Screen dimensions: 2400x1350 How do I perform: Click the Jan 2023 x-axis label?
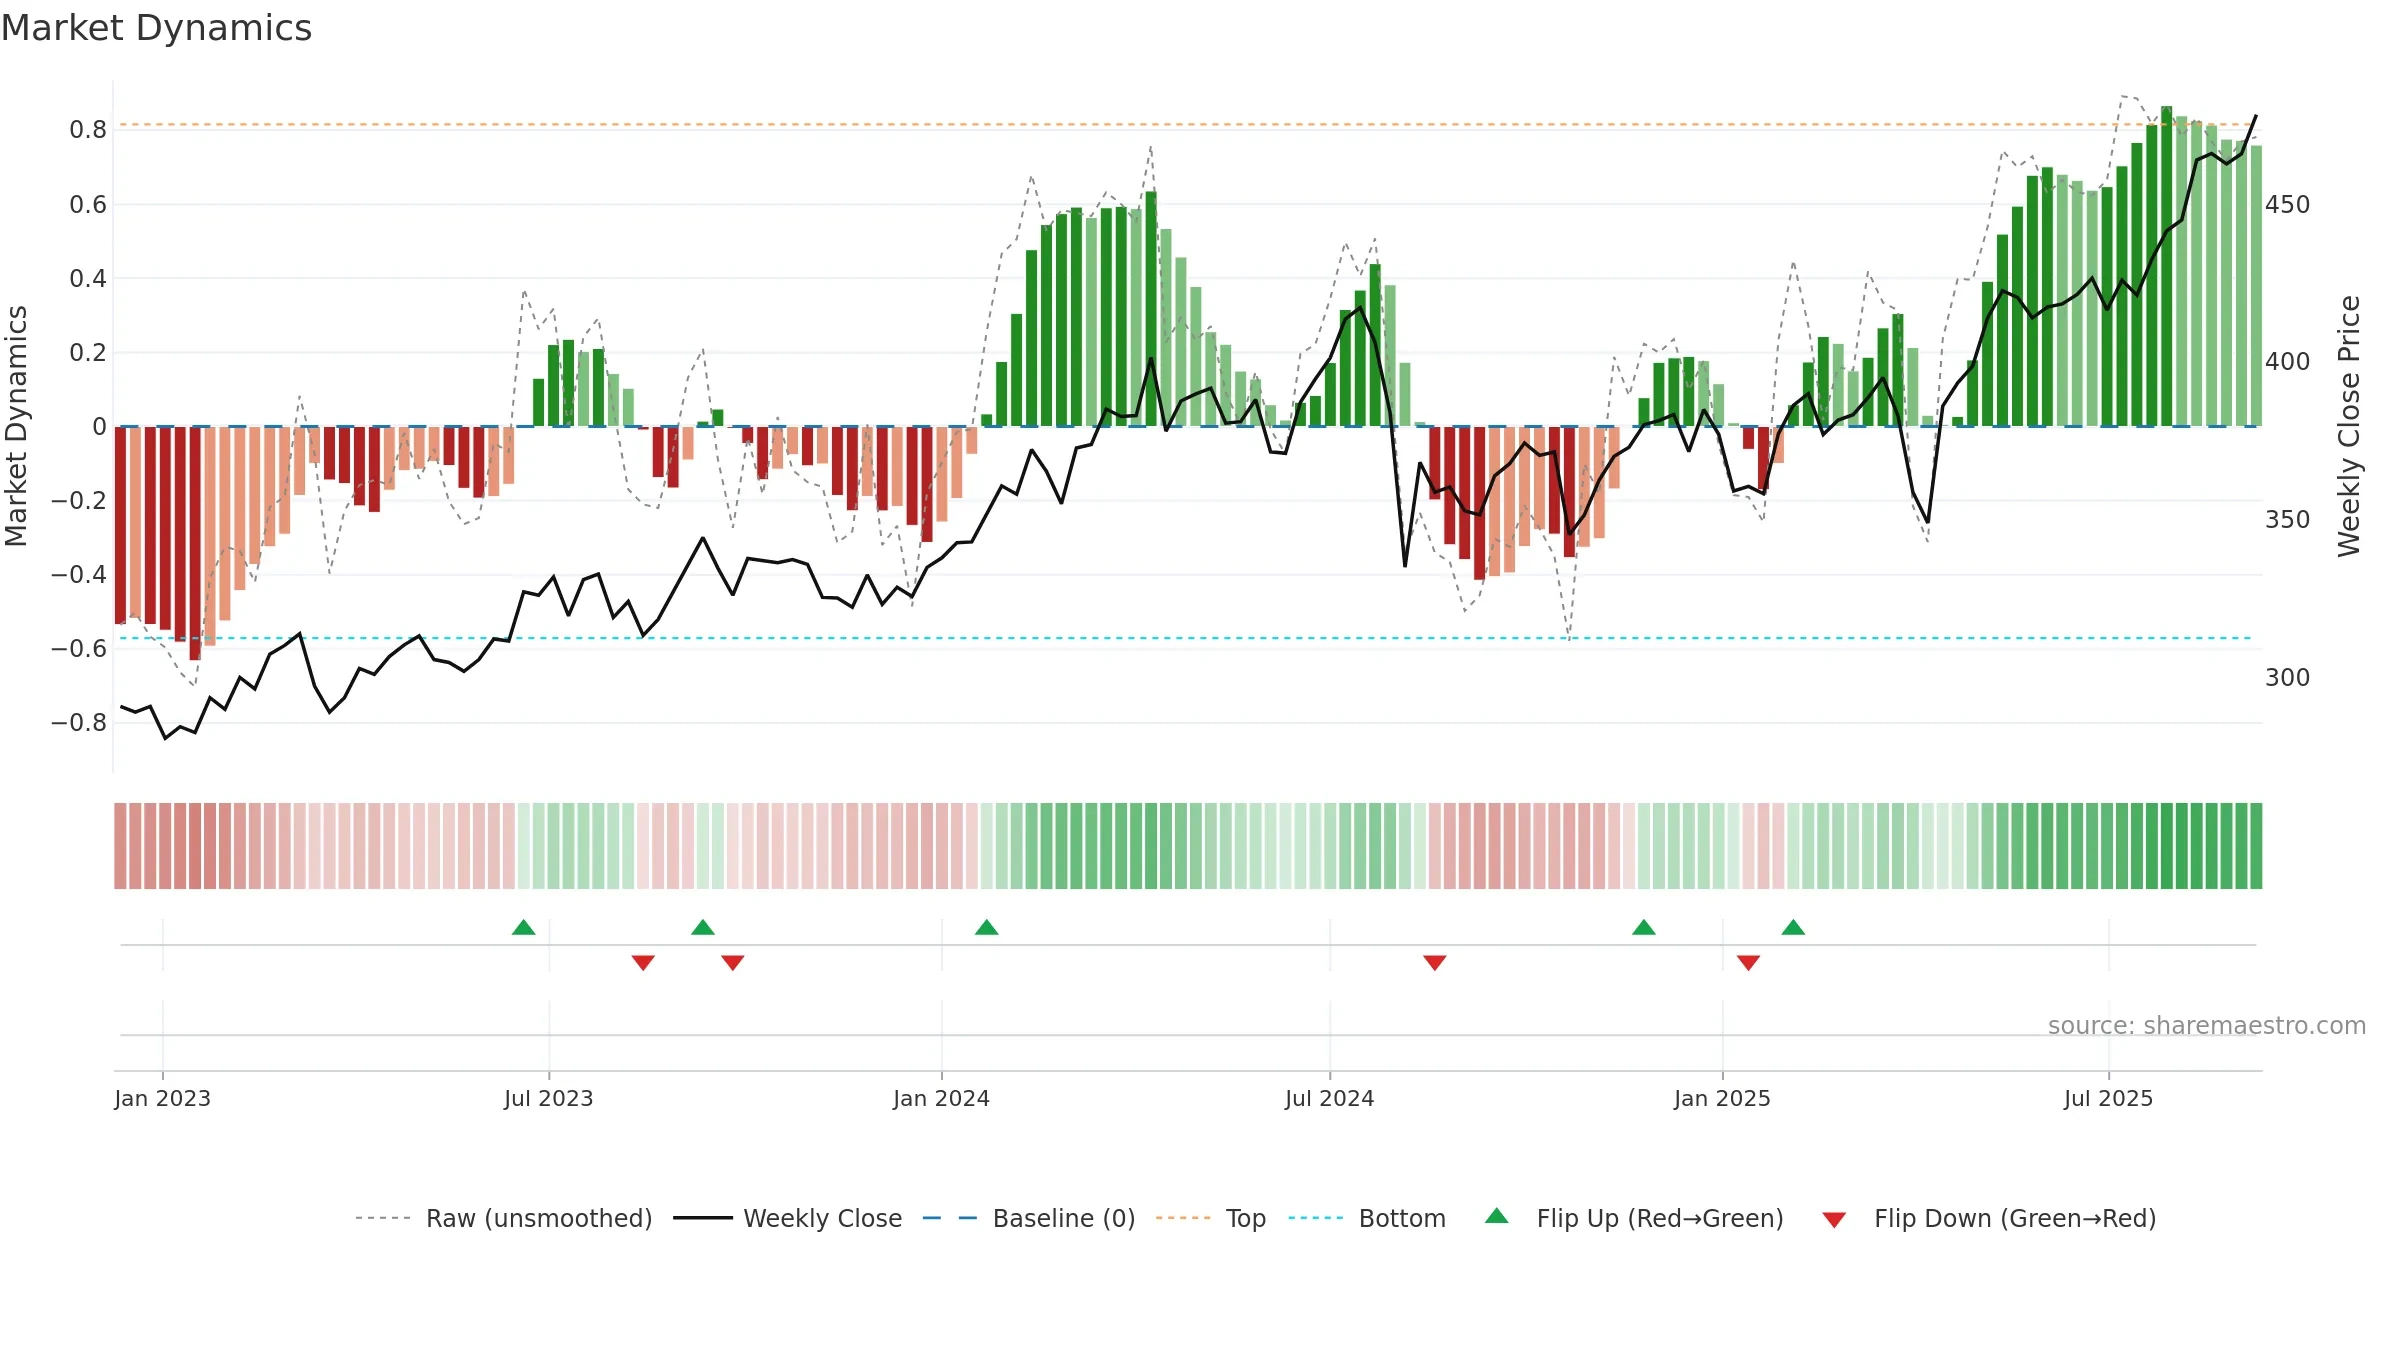[x=163, y=1098]
